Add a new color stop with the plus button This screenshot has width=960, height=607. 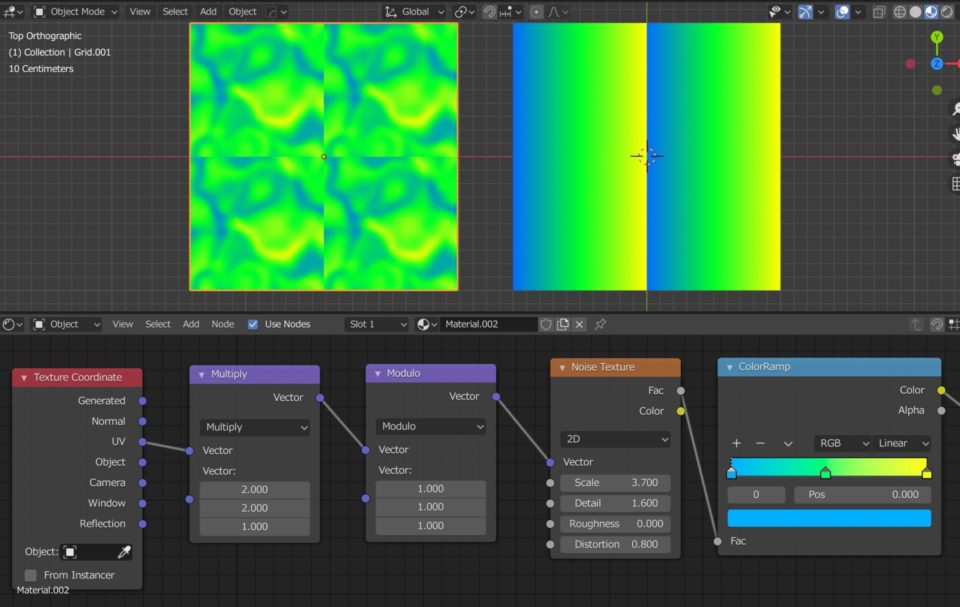click(x=738, y=443)
